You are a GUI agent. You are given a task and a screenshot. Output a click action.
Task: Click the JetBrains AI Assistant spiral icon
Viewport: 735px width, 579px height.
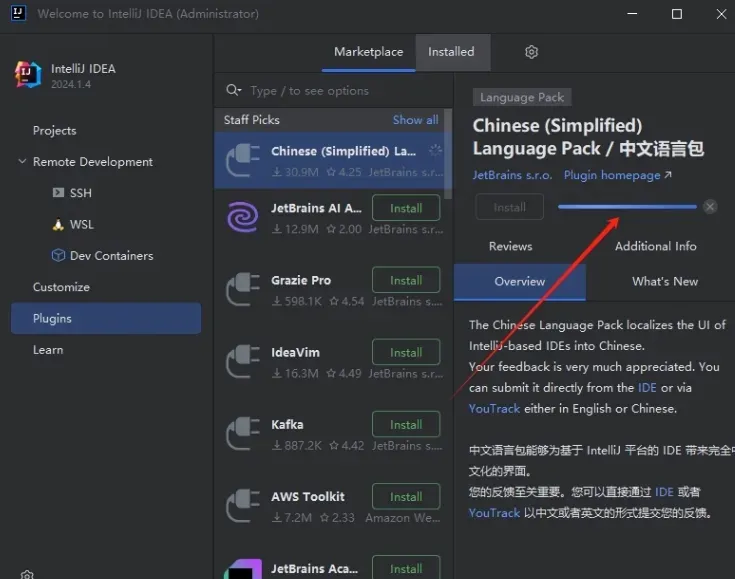point(243,217)
